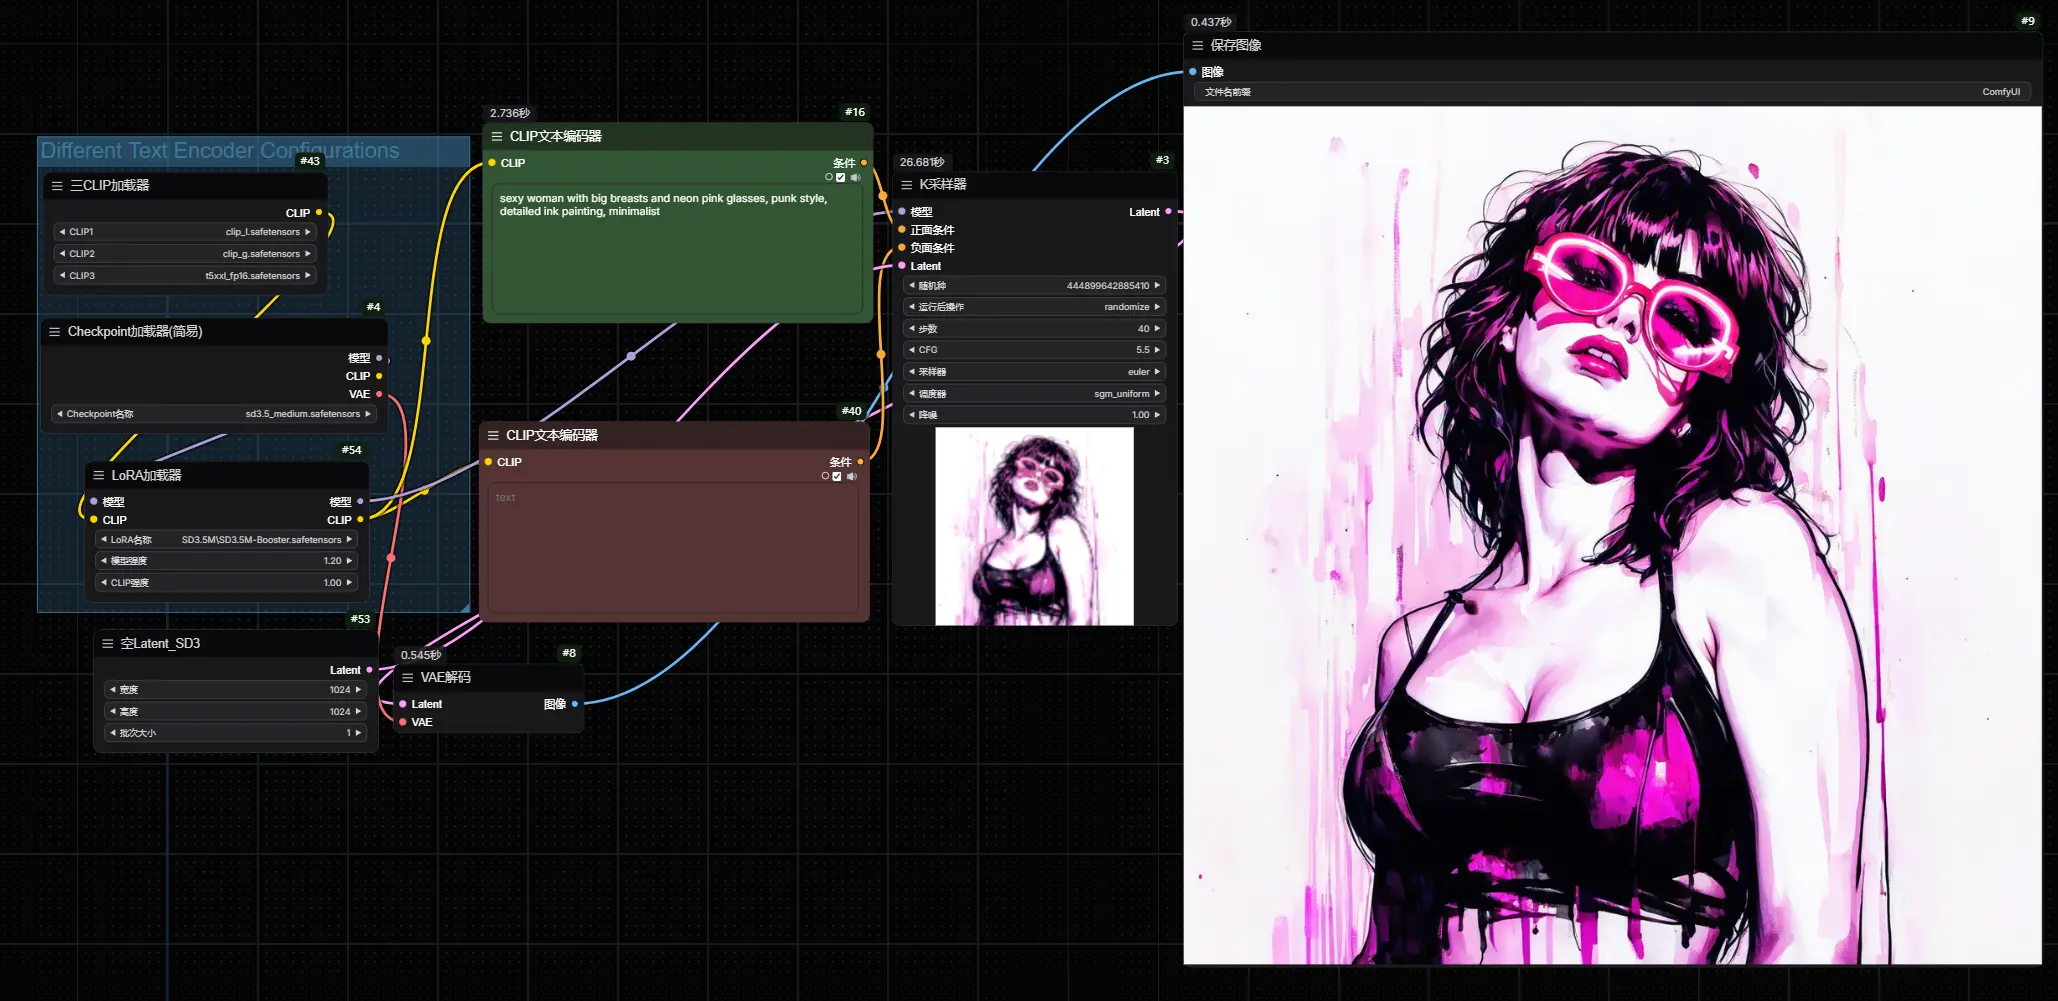The image size is (2058, 1001).
Task: Click Latent output port of 空Latent_SD3
Action: [369, 669]
